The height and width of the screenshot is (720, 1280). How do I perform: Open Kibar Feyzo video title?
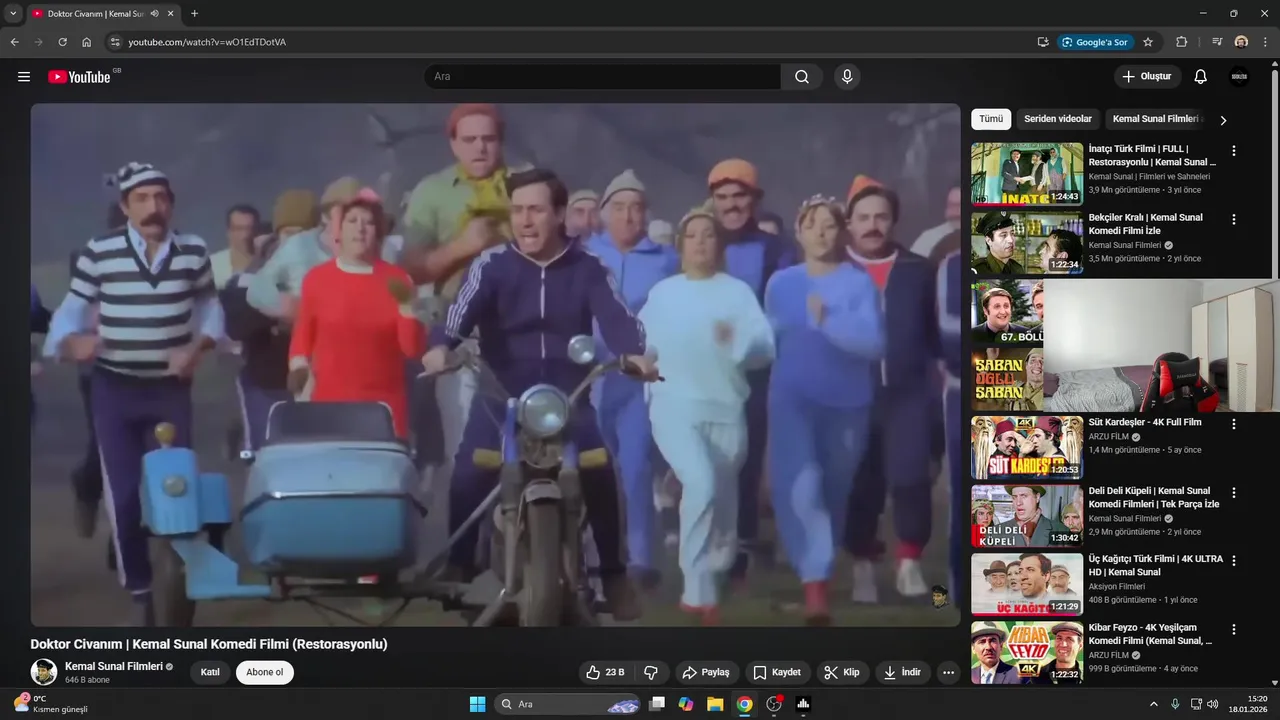click(1151, 634)
